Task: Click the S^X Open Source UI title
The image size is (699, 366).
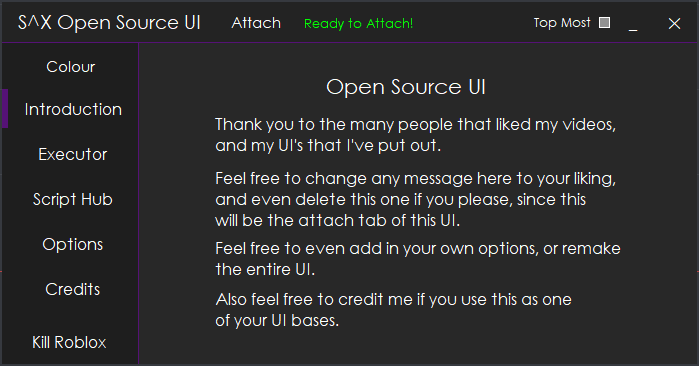Action: [x=109, y=23]
